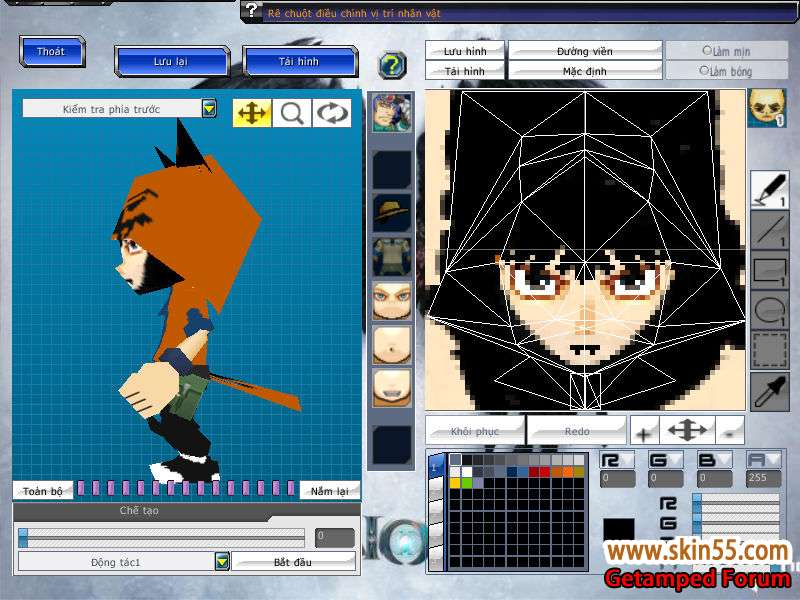Click the blue Lưu lại button
Image resolution: width=800 pixels, height=600 pixels.
click(171, 61)
